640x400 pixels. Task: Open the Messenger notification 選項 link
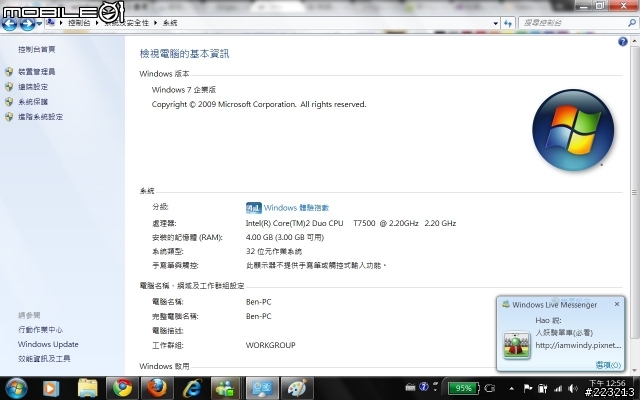tap(608, 364)
